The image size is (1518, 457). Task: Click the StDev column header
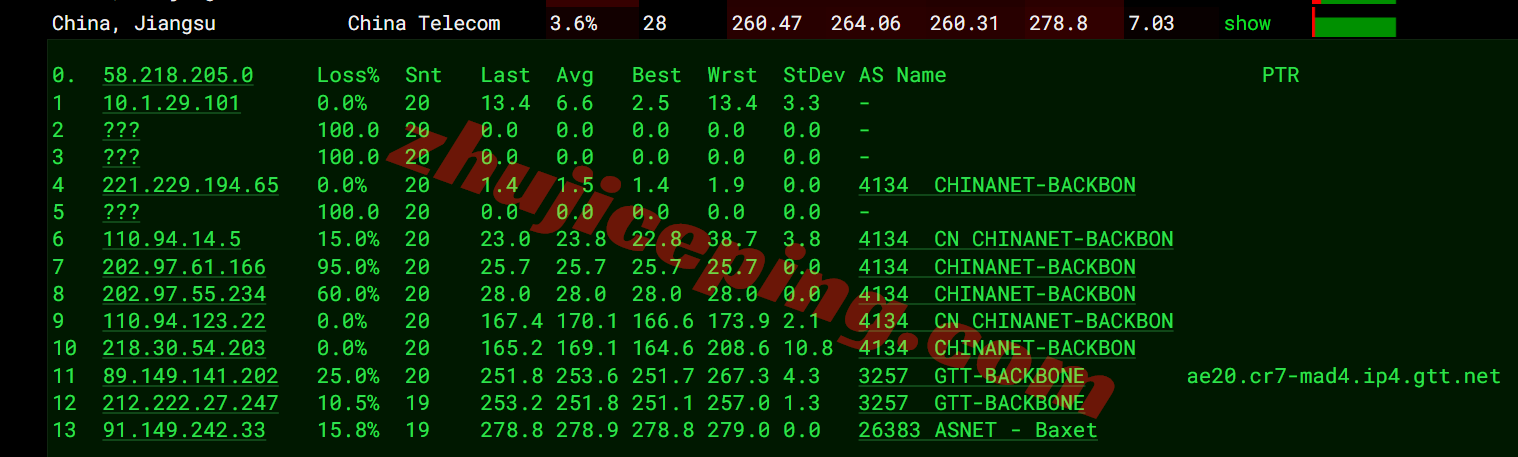[x=814, y=75]
